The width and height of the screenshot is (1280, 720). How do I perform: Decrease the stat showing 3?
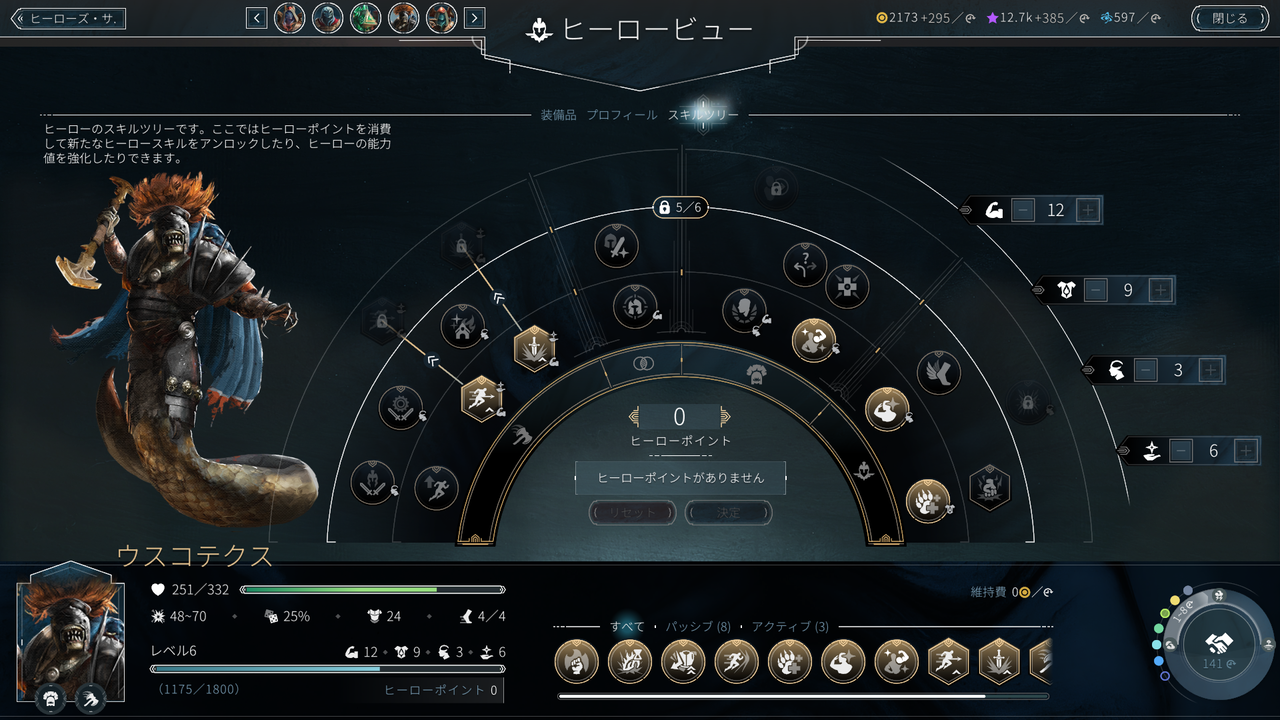pyautogui.click(x=1146, y=370)
